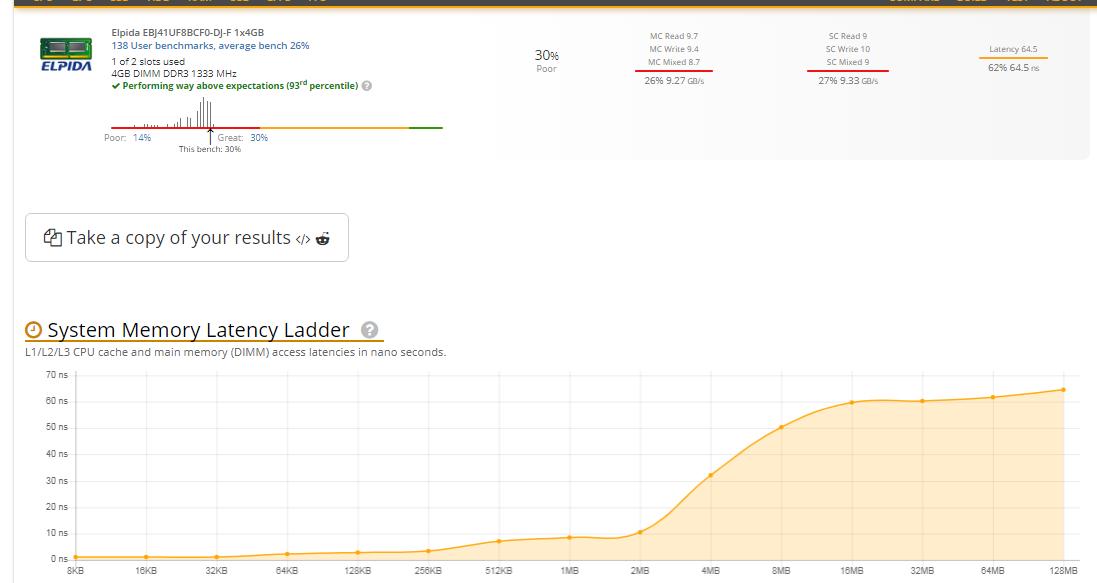The width and height of the screenshot is (1097, 583).
Task: Click the 16KB x-axis label
Action: click(146, 571)
